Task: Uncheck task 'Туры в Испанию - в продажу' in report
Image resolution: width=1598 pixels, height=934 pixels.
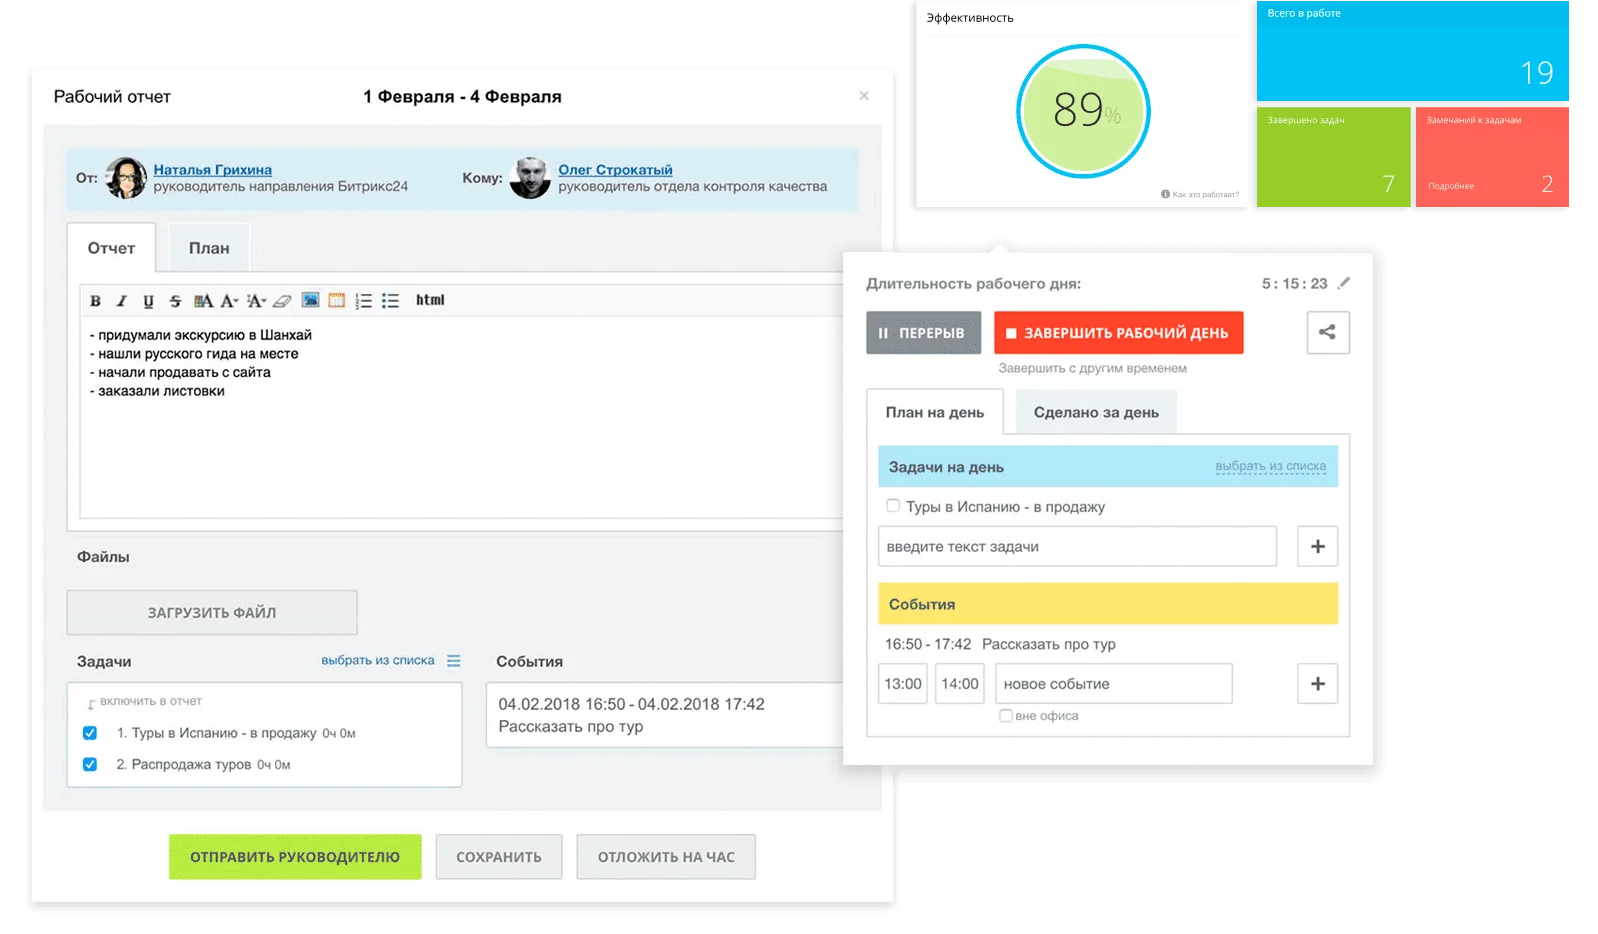Action: 90,733
